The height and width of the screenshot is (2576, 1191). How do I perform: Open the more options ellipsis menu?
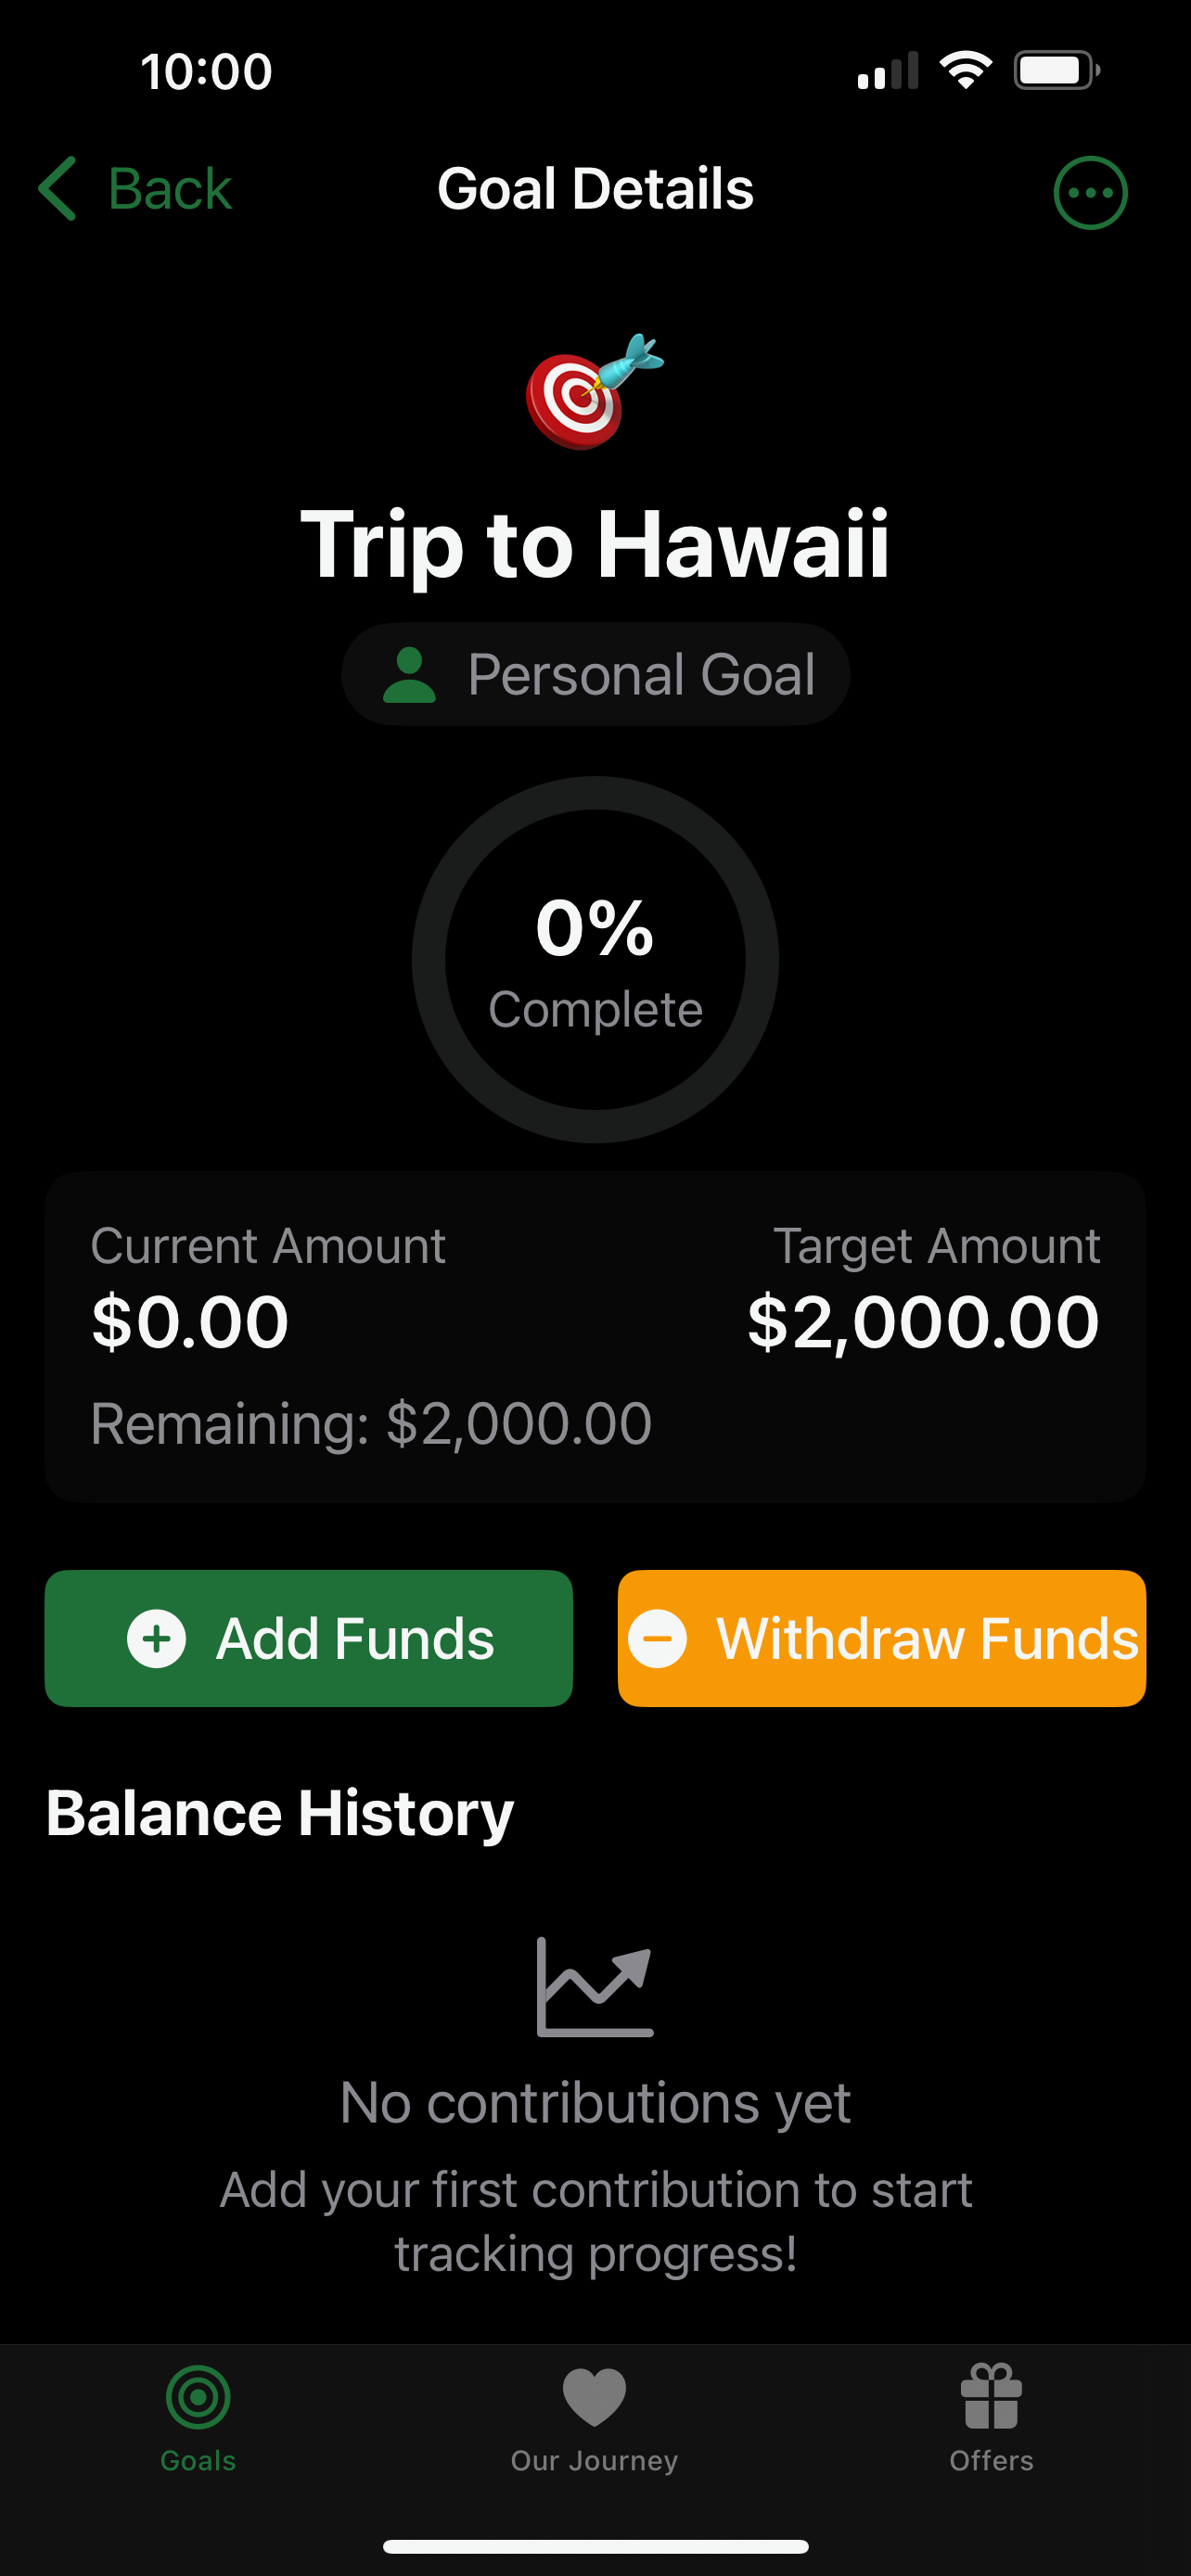point(1090,192)
